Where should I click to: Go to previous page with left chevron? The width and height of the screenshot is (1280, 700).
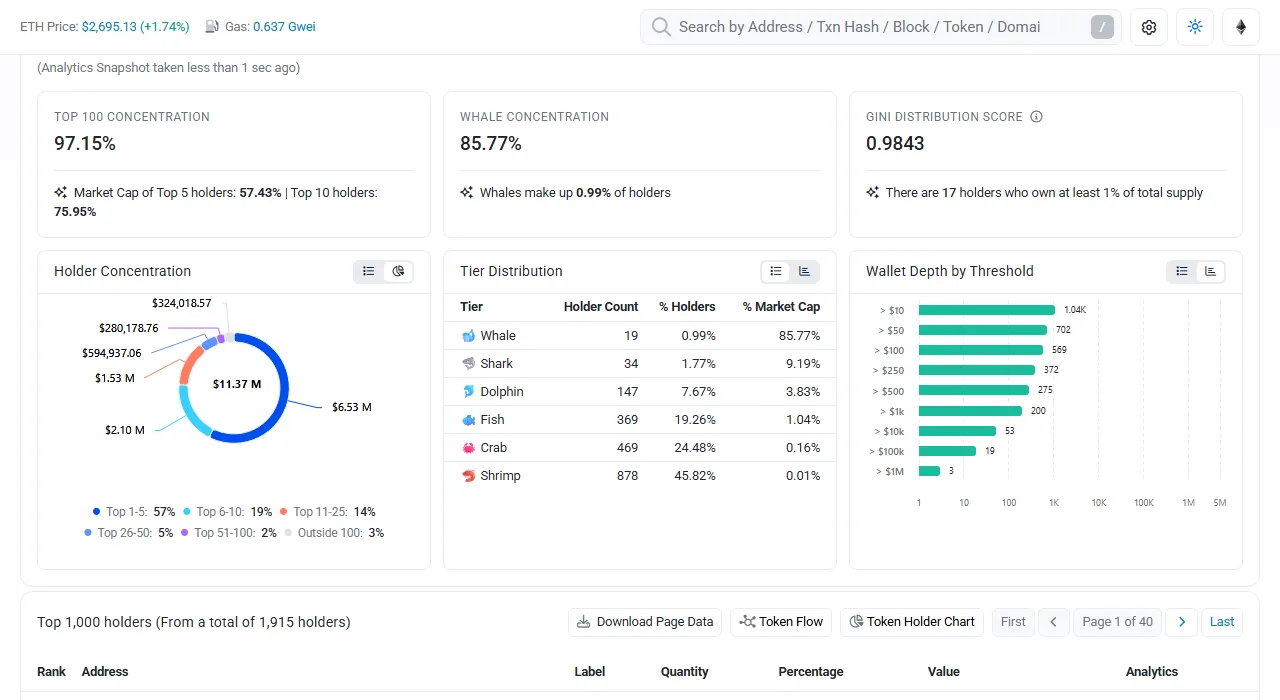(1054, 622)
